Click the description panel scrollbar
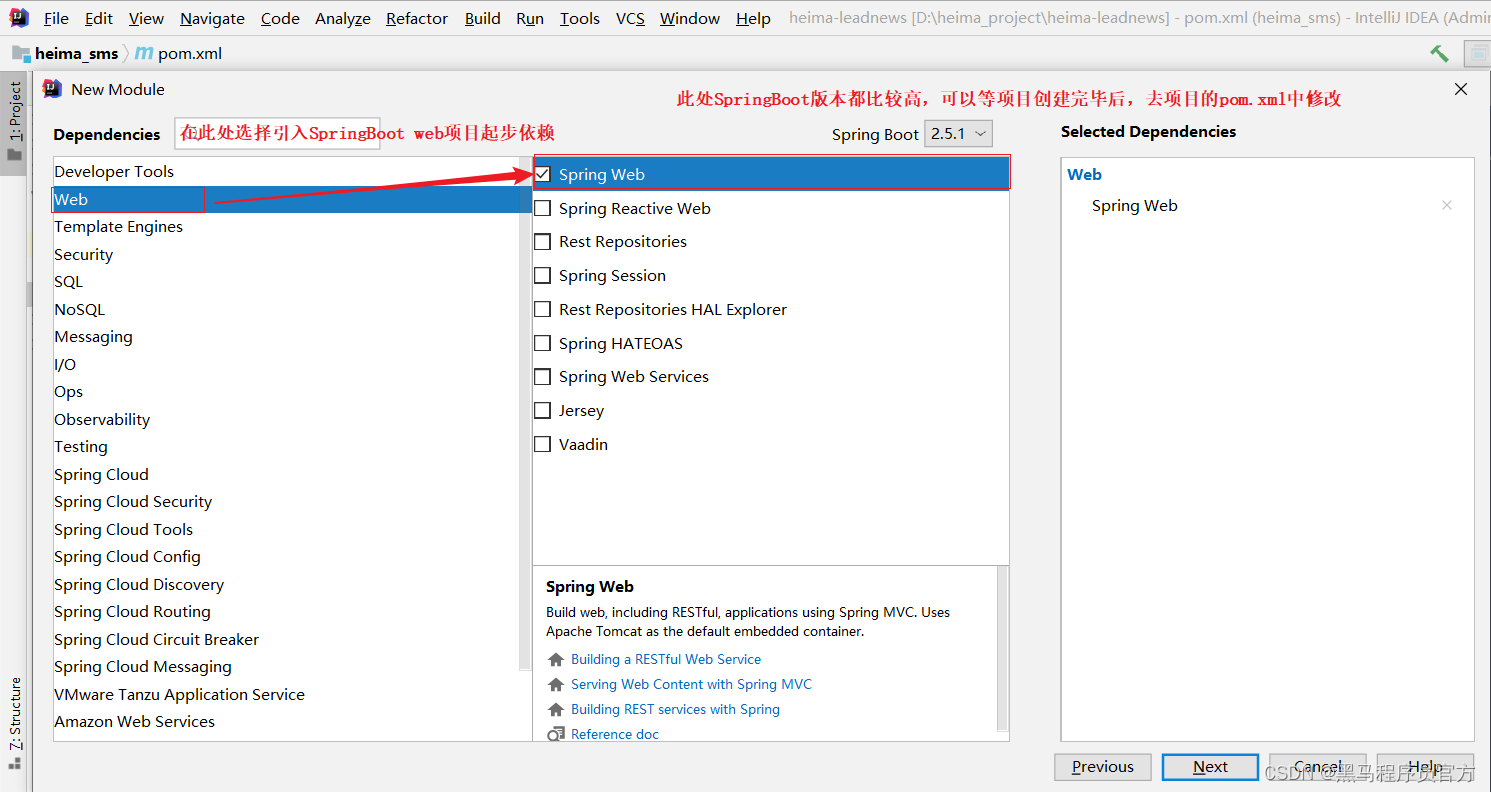Image resolution: width=1491 pixels, height=792 pixels. 1003,648
